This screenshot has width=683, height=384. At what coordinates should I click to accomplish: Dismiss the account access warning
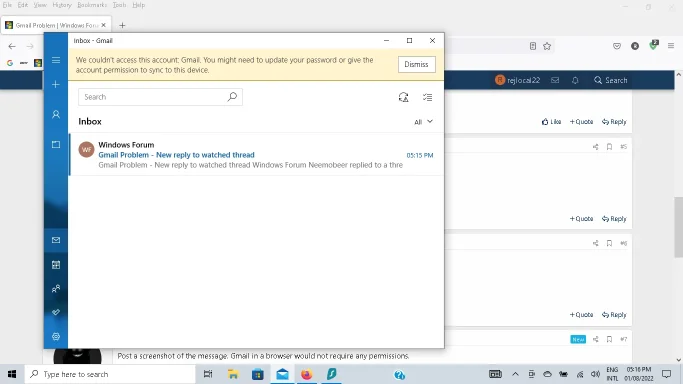coord(416,64)
